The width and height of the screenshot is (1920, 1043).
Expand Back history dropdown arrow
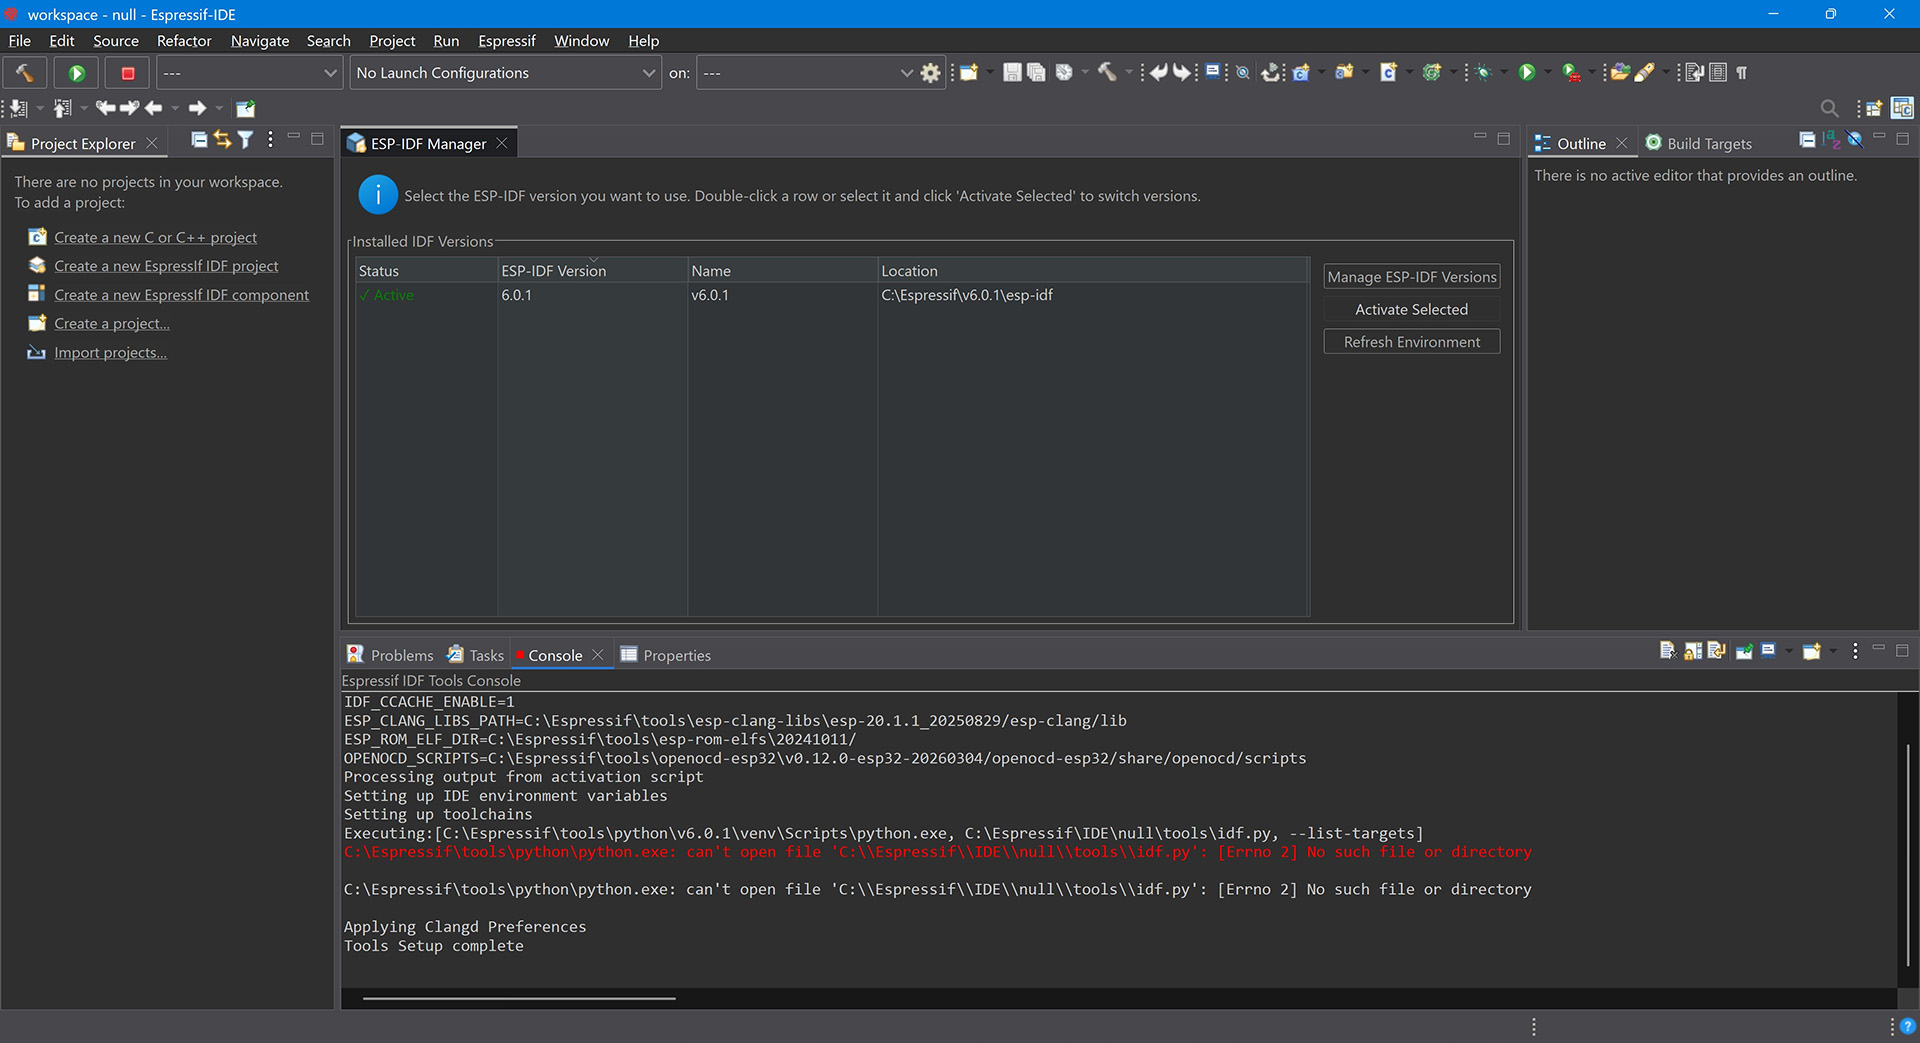pos(175,108)
